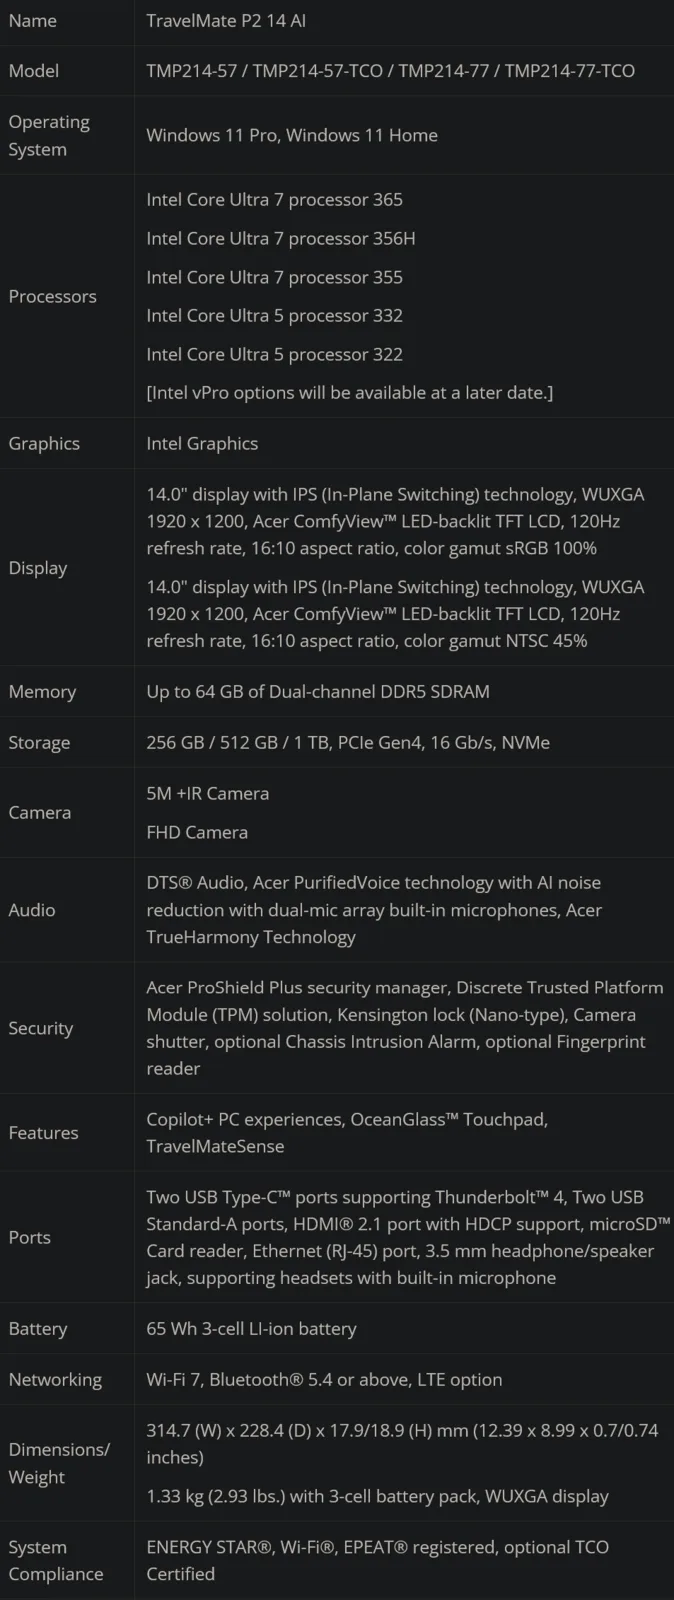Click the TravelMate P2 14 AI name

226,20
